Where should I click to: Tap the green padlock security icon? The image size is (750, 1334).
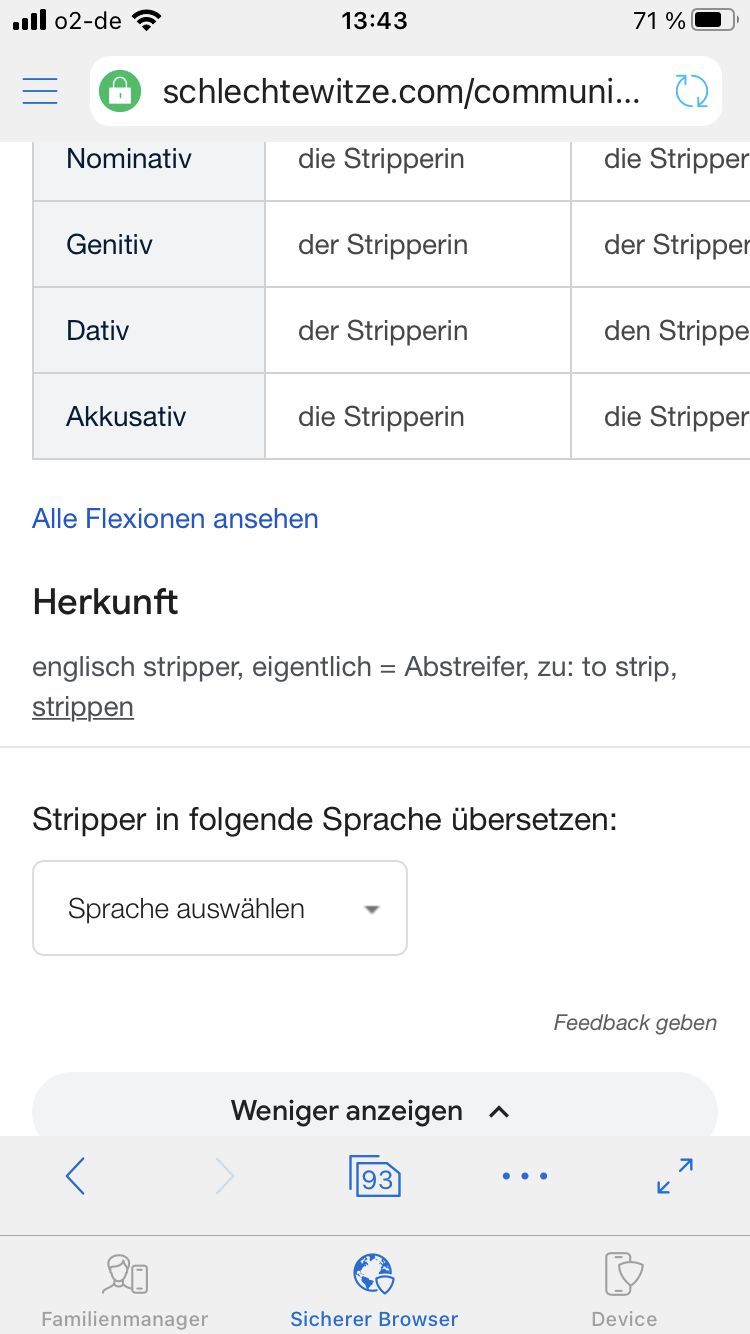pyautogui.click(x=119, y=92)
